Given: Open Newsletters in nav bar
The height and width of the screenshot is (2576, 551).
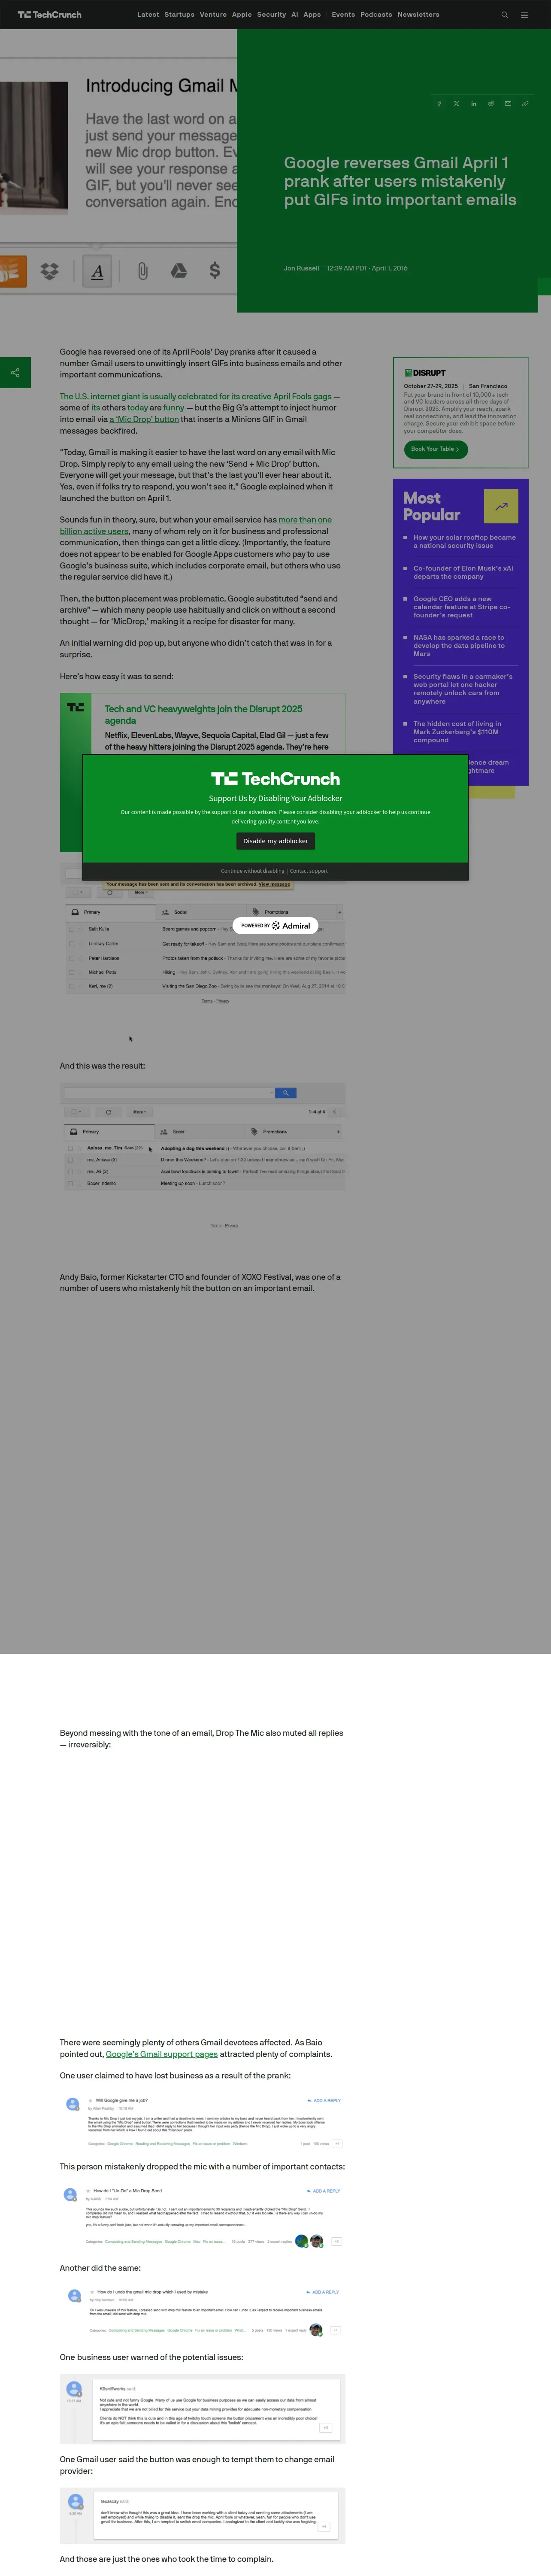Looking at the screenshot, I should point(418,15).
